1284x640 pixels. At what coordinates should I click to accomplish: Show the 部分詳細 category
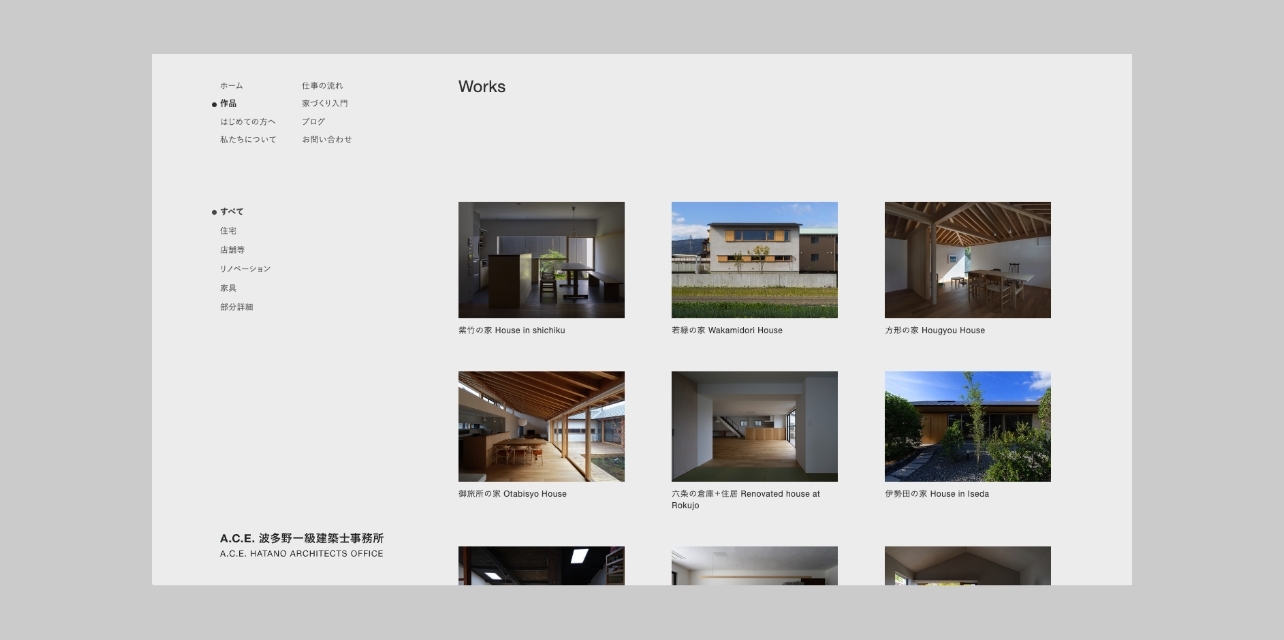click(237, 307)
